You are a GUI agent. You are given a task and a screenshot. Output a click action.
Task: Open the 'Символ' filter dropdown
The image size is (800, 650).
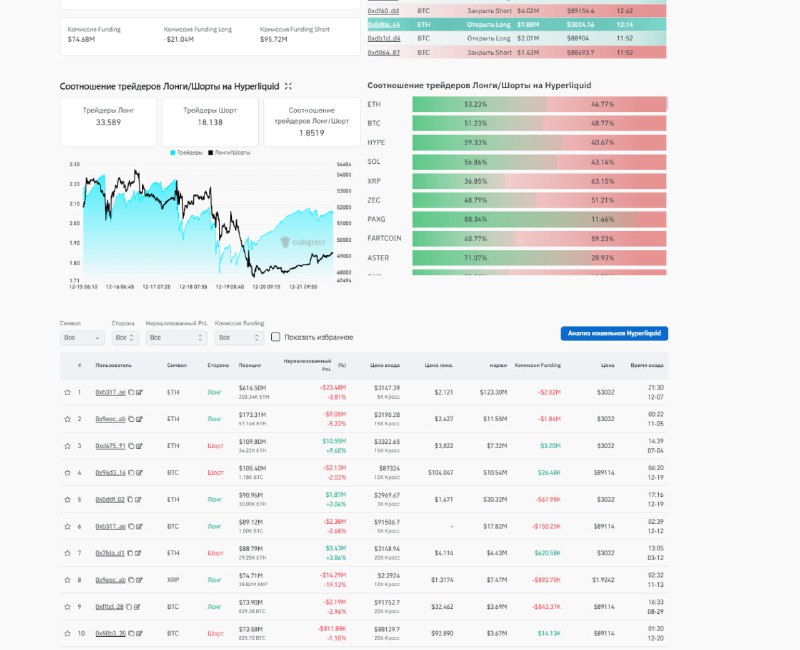point(81,338)
